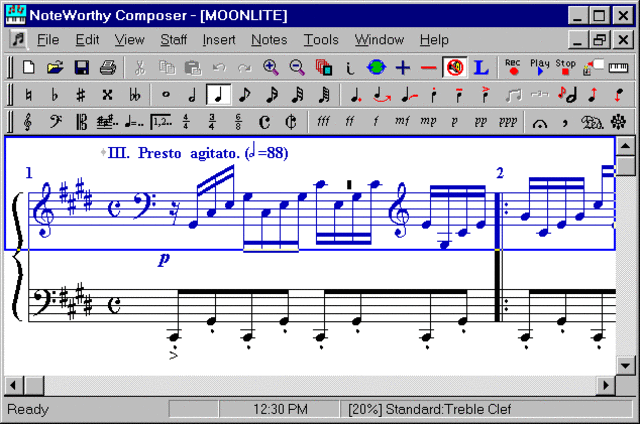Choose thirty-second note duration
640x424 pixels.
(298, 95)
